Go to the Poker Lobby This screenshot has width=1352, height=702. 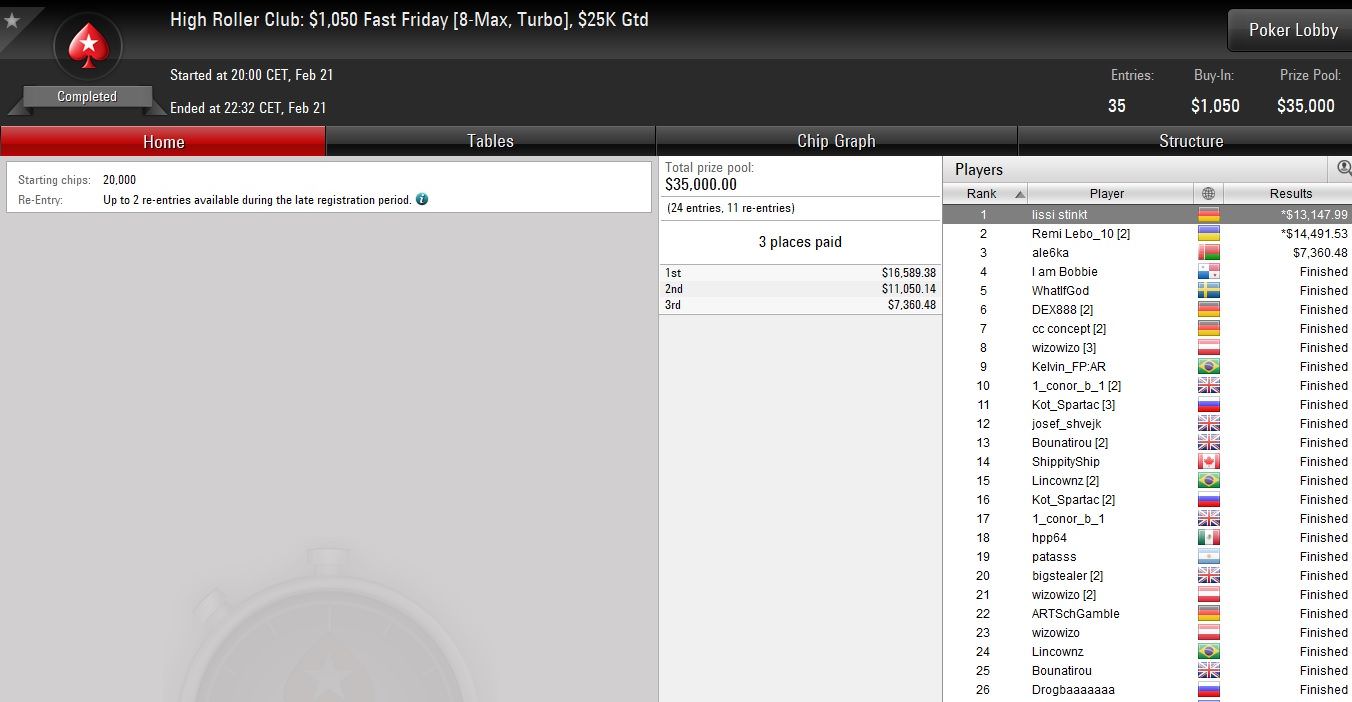(x=1292, y=30)
